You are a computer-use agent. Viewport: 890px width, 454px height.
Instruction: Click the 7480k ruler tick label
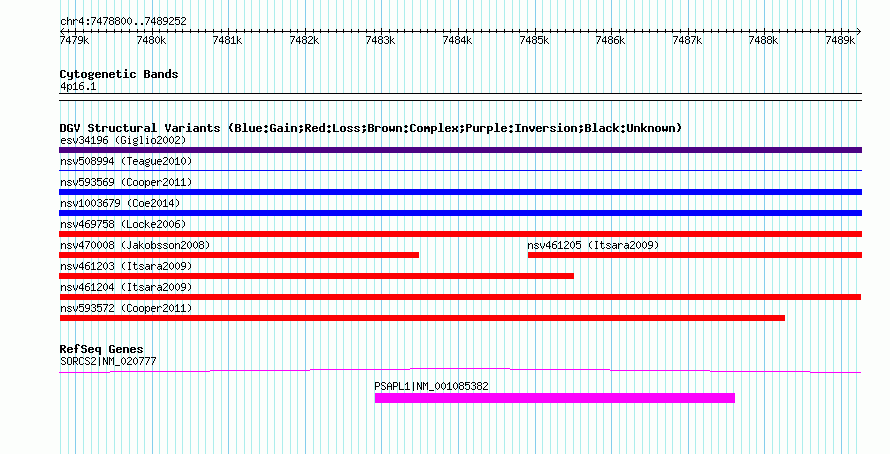152,40
